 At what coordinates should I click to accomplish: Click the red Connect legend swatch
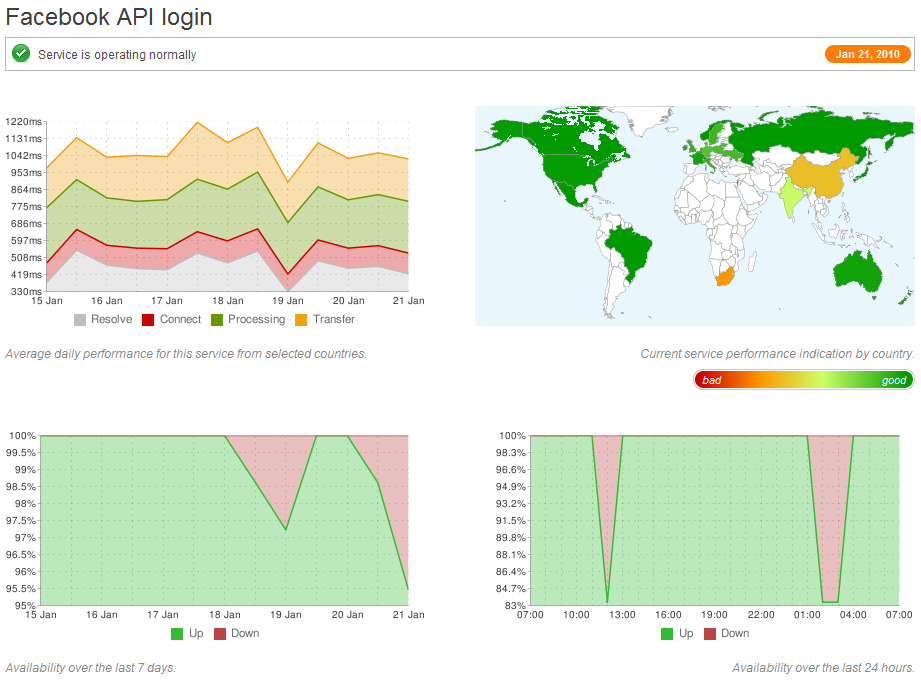[148, 320]
